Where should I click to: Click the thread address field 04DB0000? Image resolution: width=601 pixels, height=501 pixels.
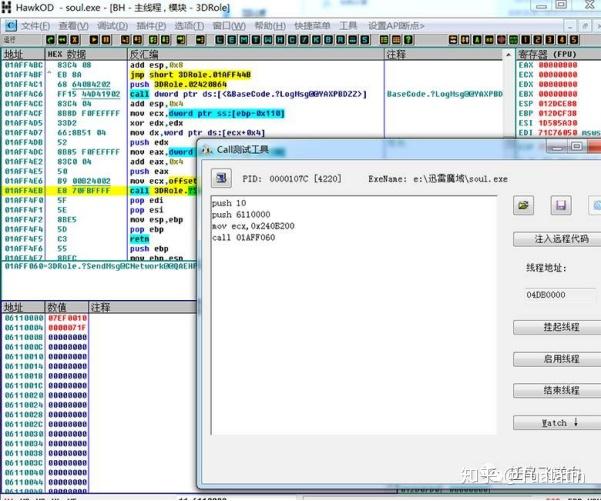tap(561, 294)
